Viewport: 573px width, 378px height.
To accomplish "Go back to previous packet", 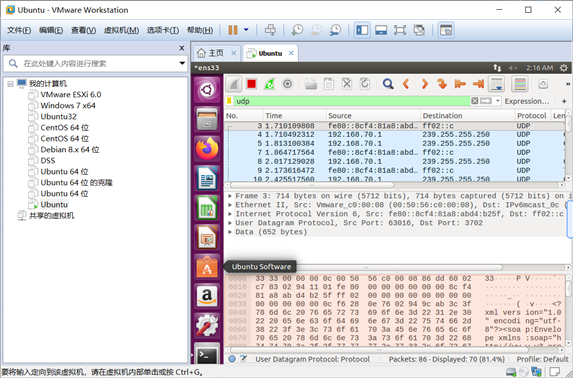I will tap(406, 84).
